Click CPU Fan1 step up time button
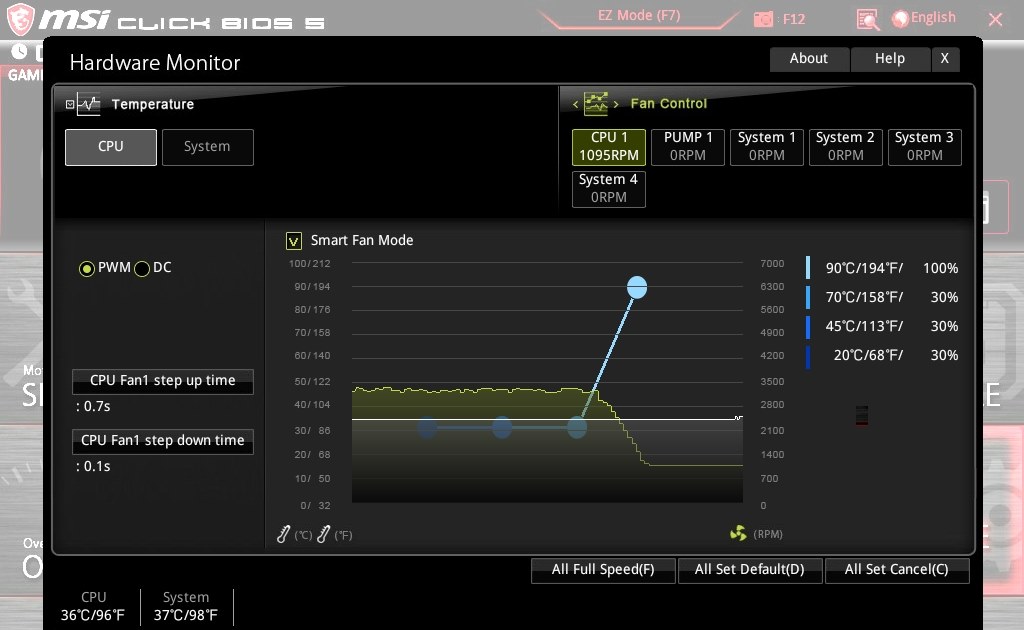1024x630 pixels. click(x=163, y=381)
